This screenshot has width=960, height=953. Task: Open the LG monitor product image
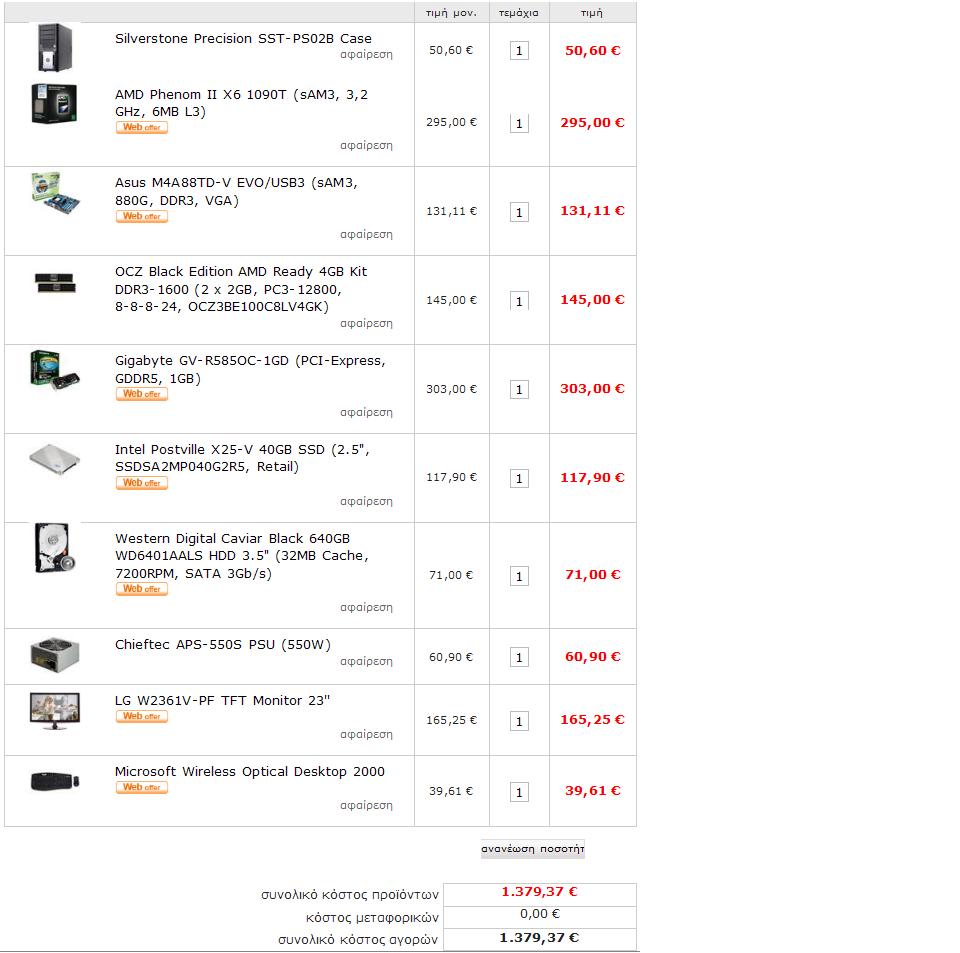coord(54,711)
